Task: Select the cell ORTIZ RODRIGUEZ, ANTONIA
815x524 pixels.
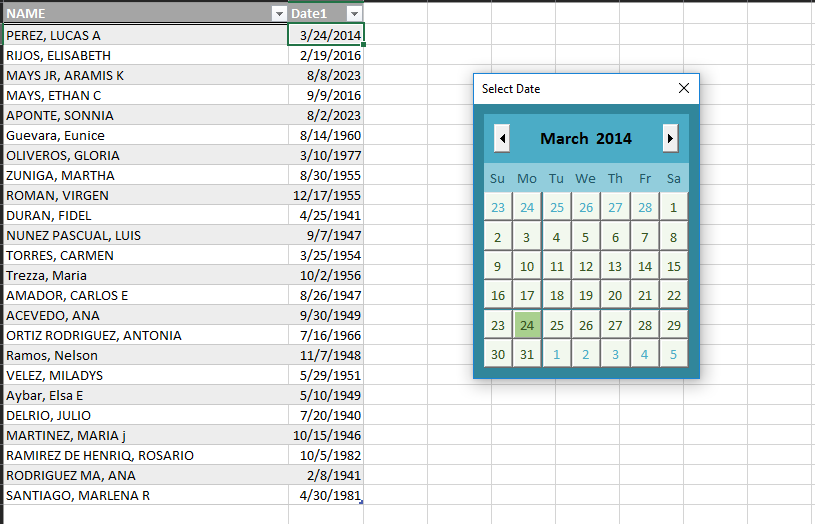Action: click(x=146, y=335)
